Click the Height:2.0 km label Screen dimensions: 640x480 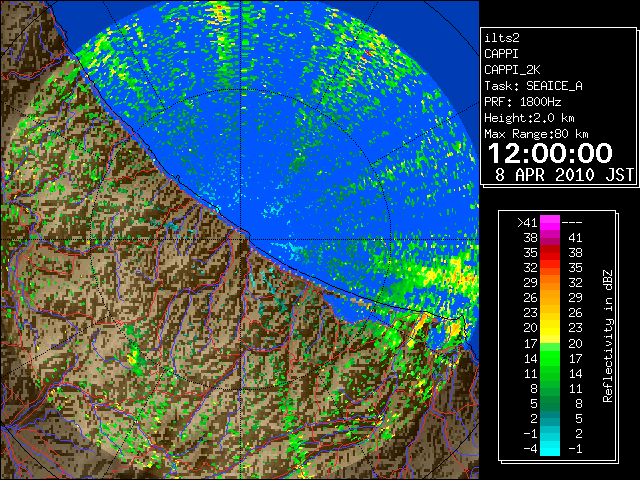click(529, 118)
